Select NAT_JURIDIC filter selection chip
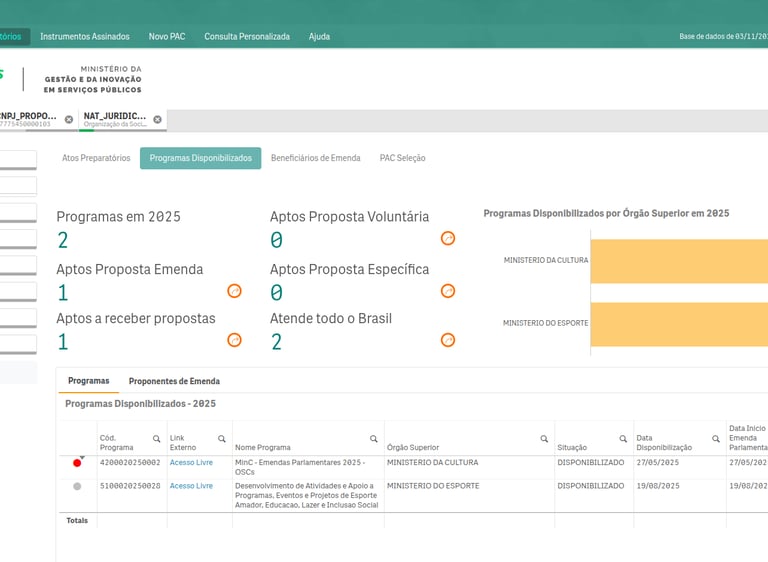This screenshot has height=562, width=768. [115, 119]
